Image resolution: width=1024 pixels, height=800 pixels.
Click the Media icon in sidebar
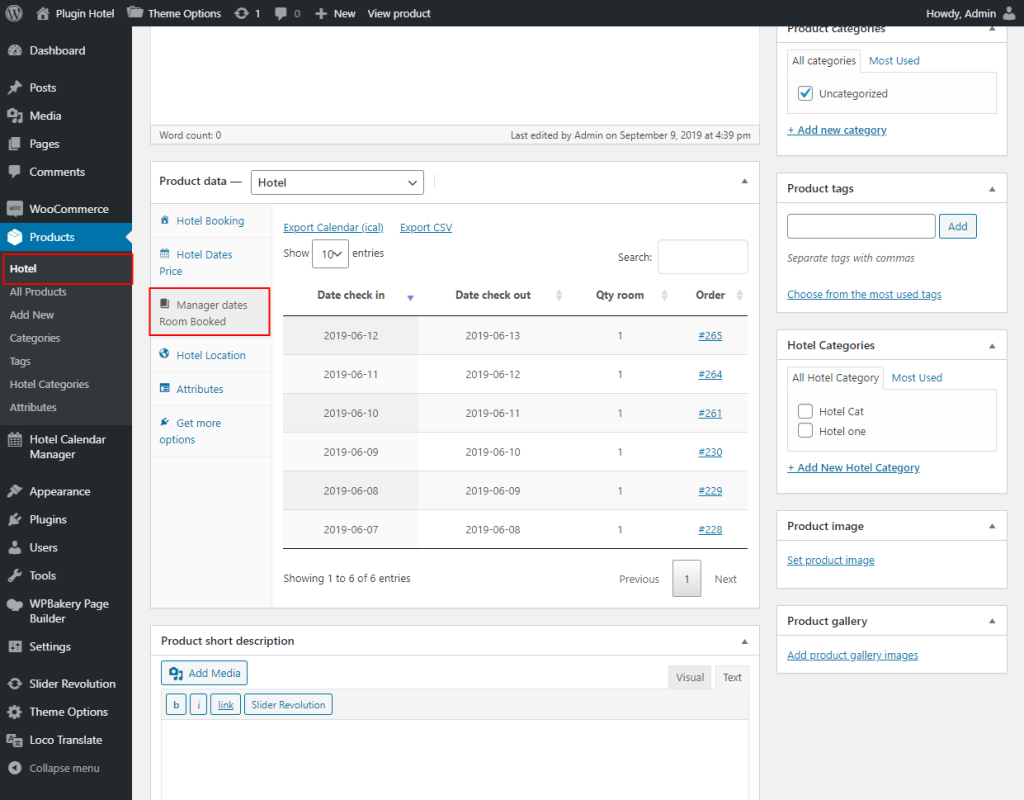tap(14, 116)
